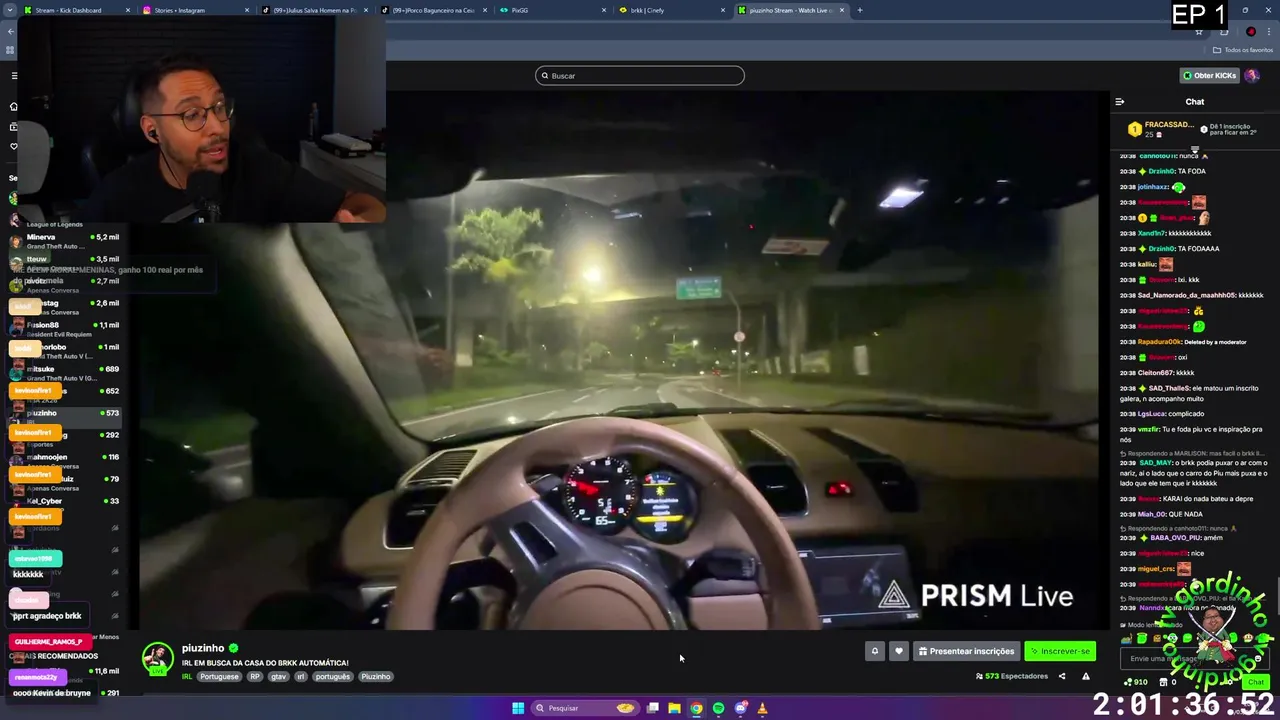Open the mitsuke channel in sidebar
1280x720 pixels.
click(64, 373)
